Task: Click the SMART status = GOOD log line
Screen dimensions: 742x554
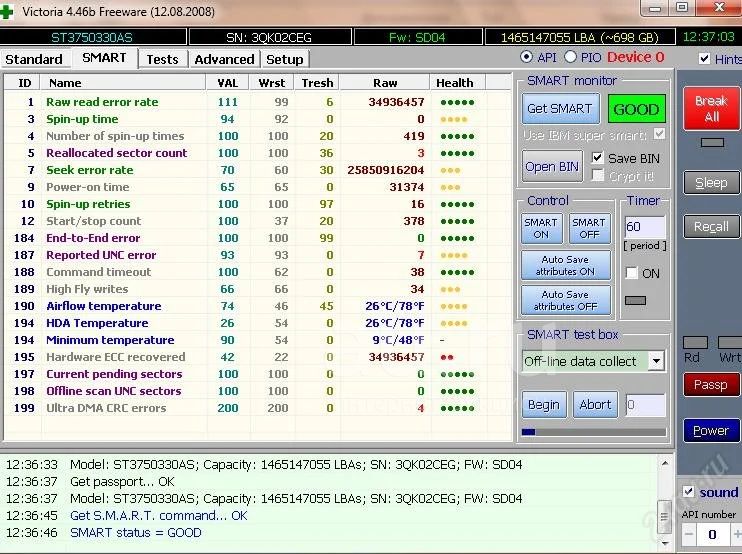Action: (x=136, y=533)
